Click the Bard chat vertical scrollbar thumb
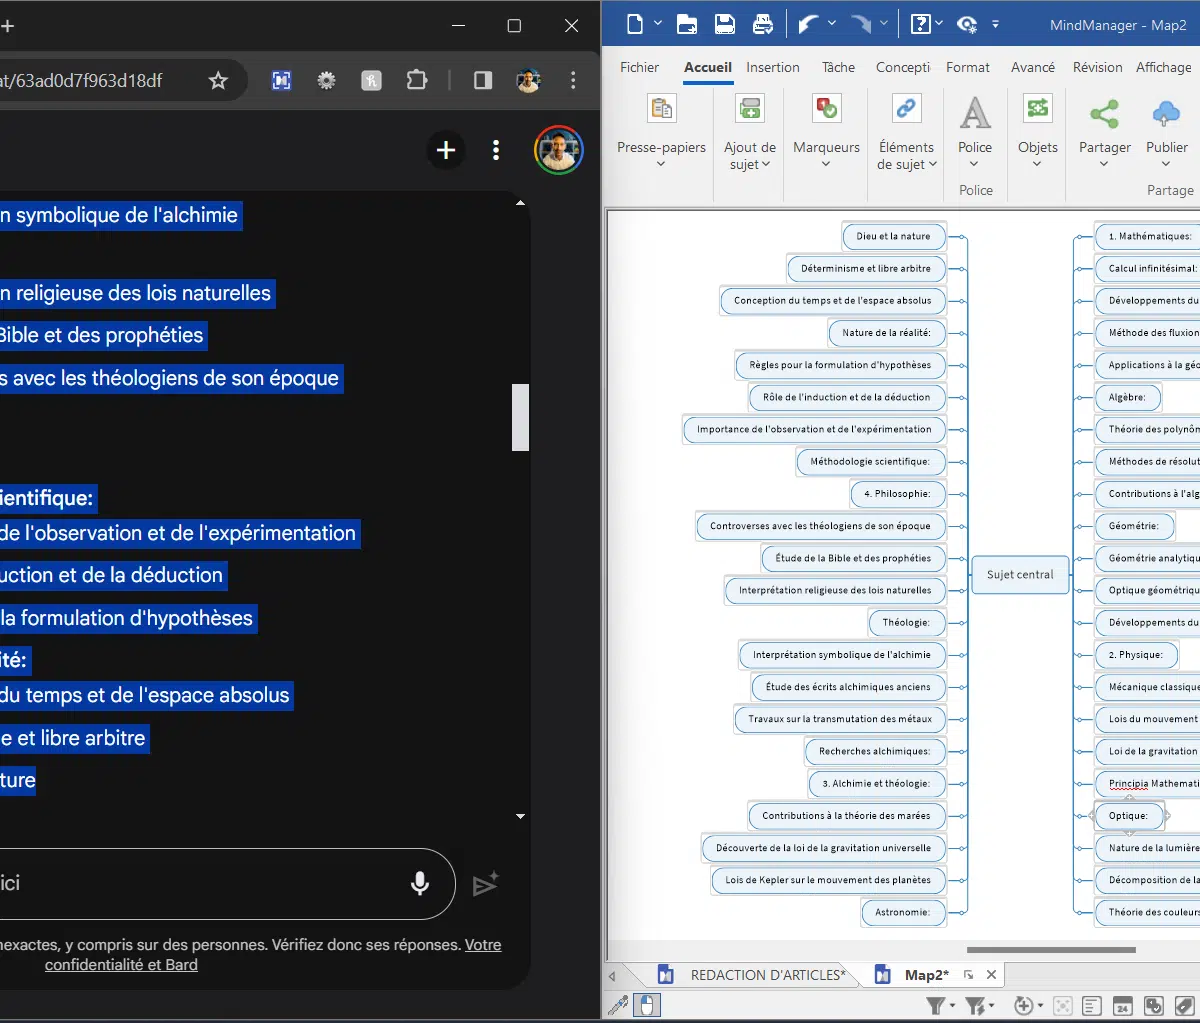1200x1023 pixels. tap(520, 417)
